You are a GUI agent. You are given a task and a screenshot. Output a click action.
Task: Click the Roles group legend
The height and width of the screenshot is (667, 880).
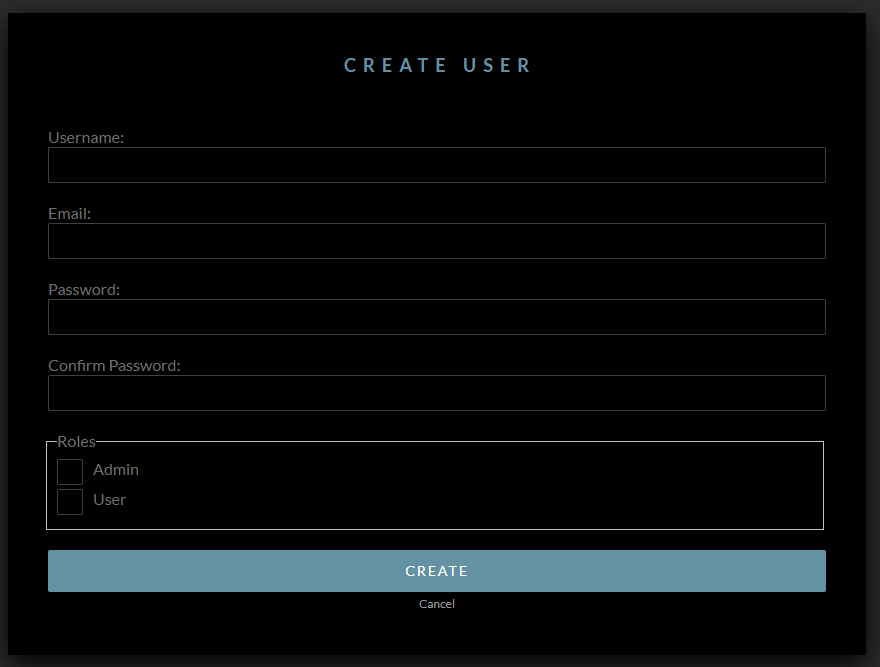tap(76, 442)
